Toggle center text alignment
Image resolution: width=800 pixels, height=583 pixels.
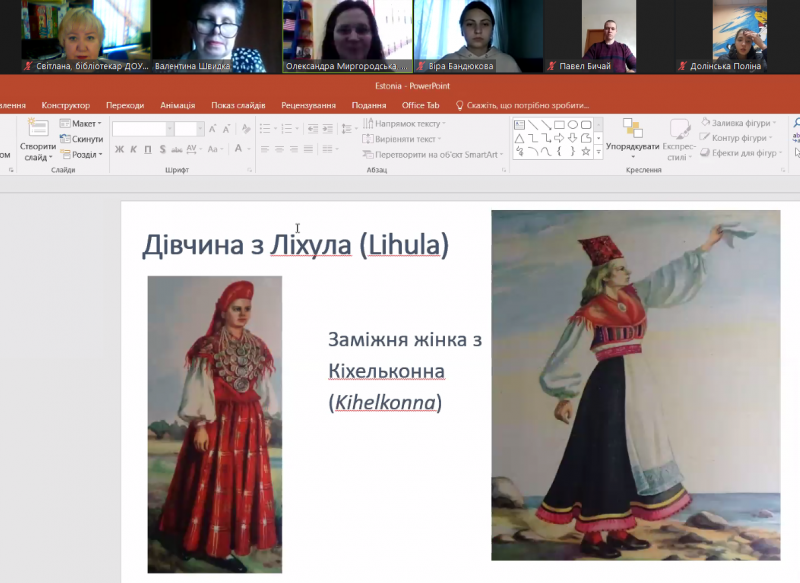(x=279, y=149)
